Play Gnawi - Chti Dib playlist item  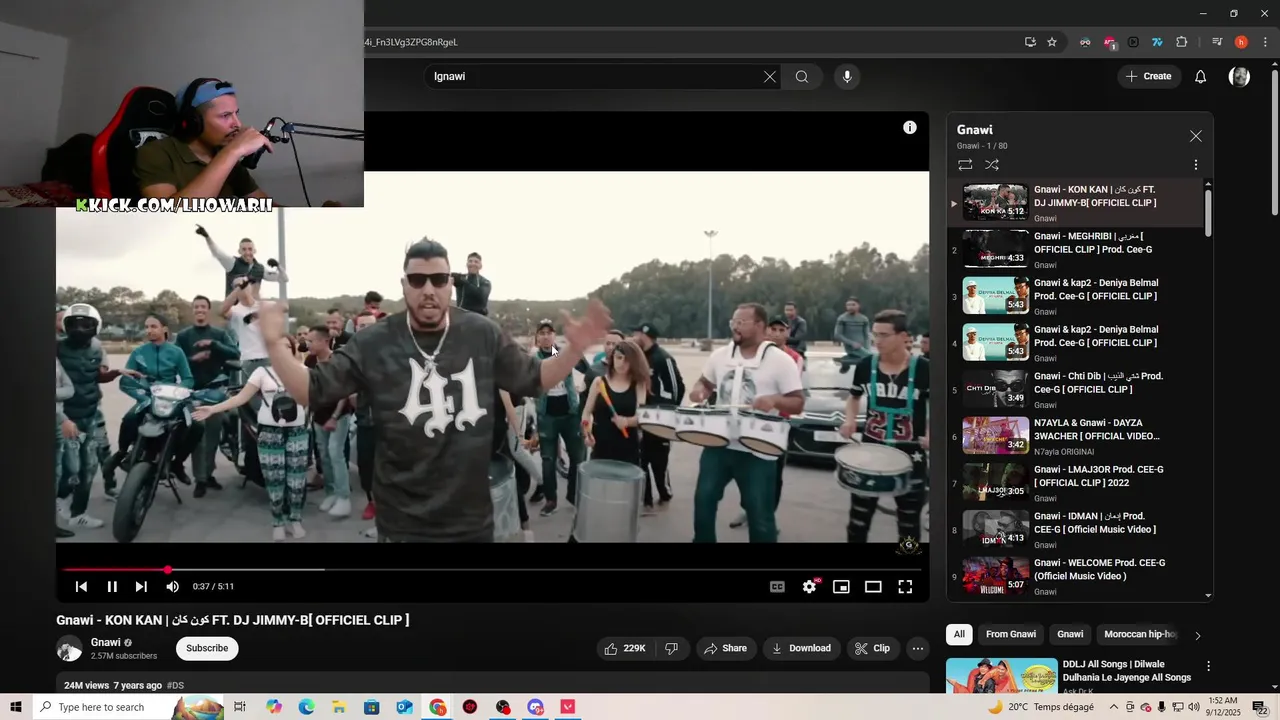pyautogui.click(x=1076, y=390)
